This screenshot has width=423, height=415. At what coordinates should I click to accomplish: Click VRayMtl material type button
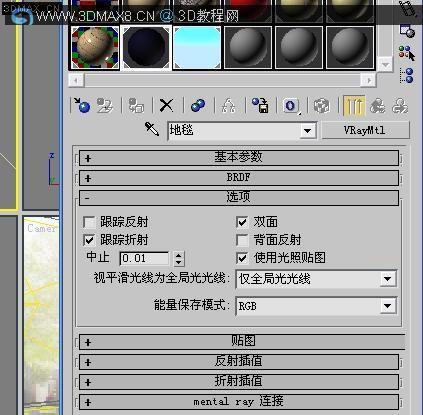[365, 130]
